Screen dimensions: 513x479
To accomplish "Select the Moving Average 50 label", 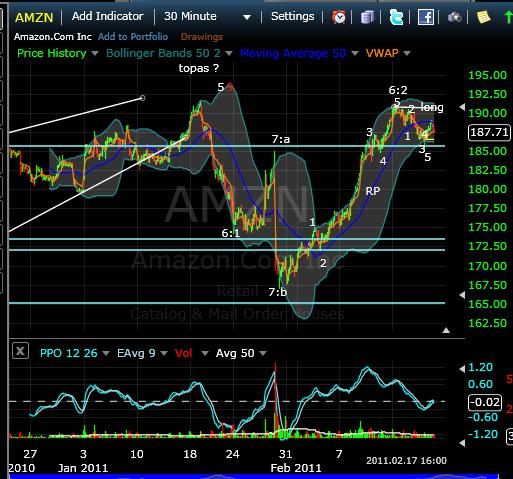I will tap(293, 53).
